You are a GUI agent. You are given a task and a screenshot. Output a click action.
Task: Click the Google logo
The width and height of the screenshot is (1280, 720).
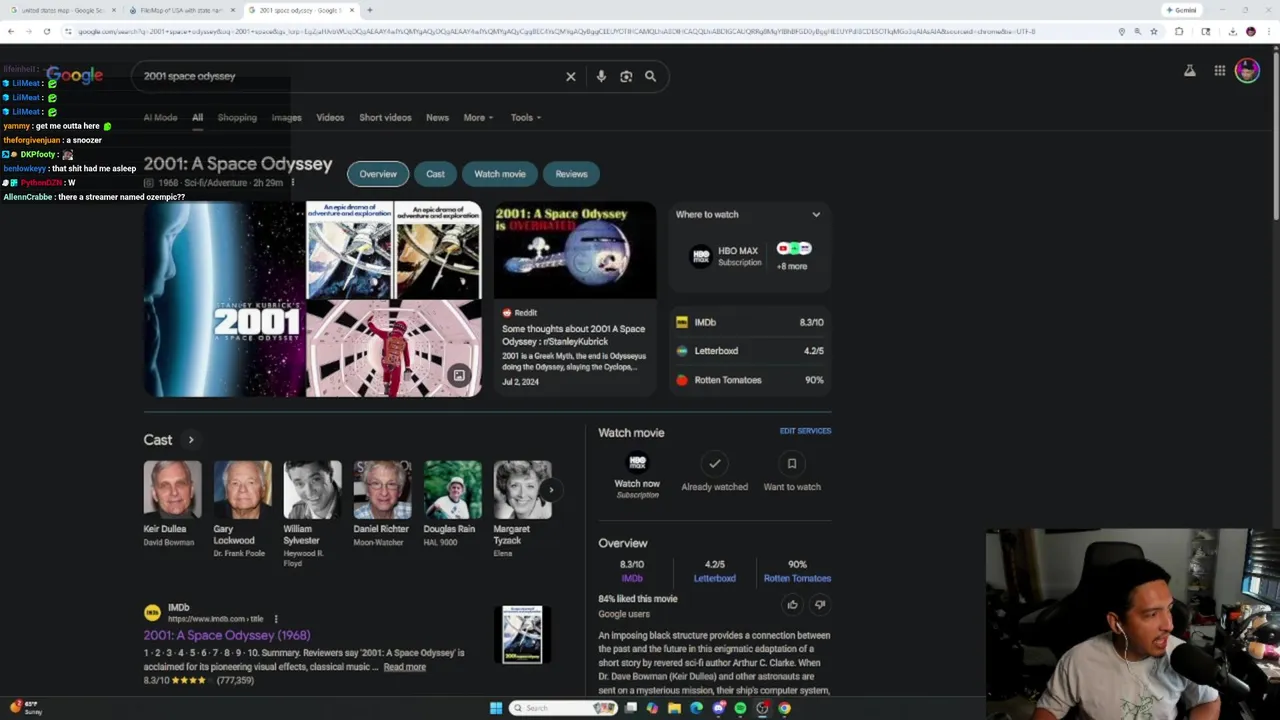click(75, 75)
